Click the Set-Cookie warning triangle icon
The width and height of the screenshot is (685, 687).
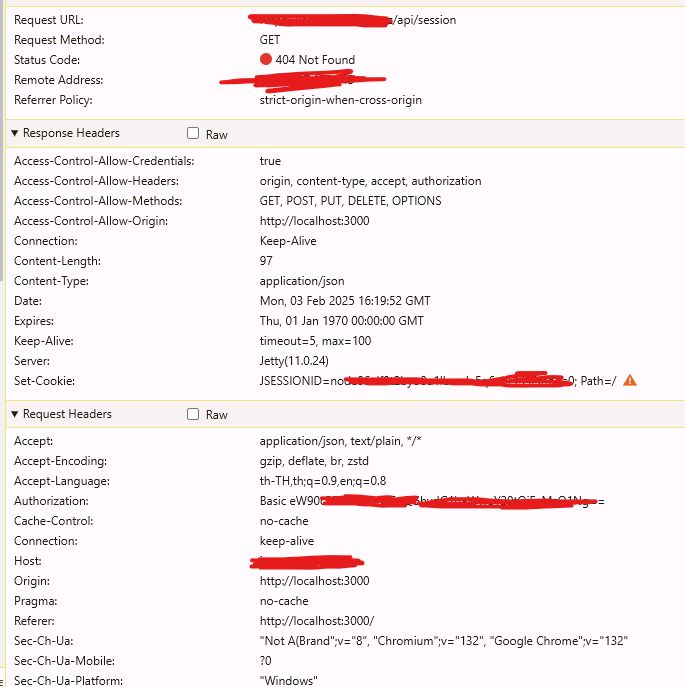(x=630, y=381)
